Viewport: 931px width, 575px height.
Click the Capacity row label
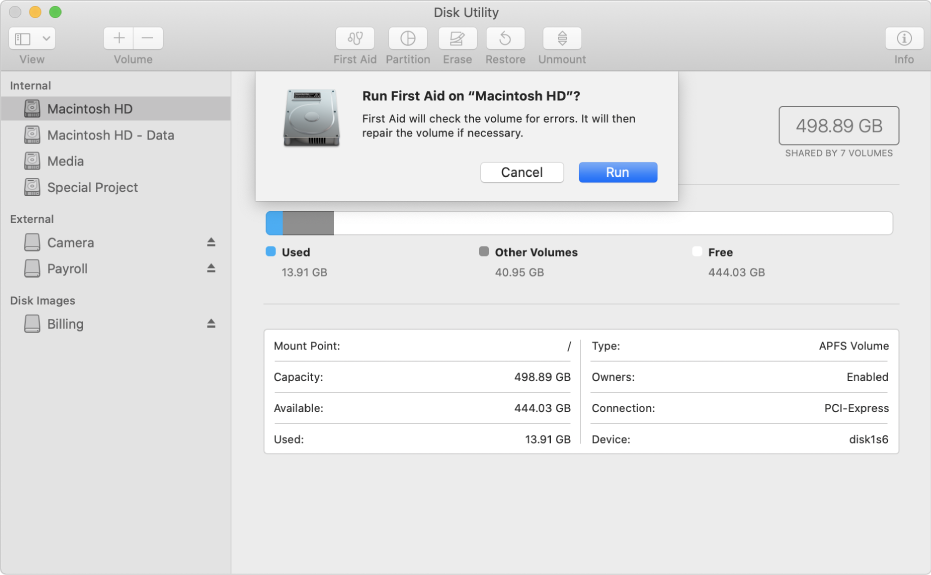298,377
